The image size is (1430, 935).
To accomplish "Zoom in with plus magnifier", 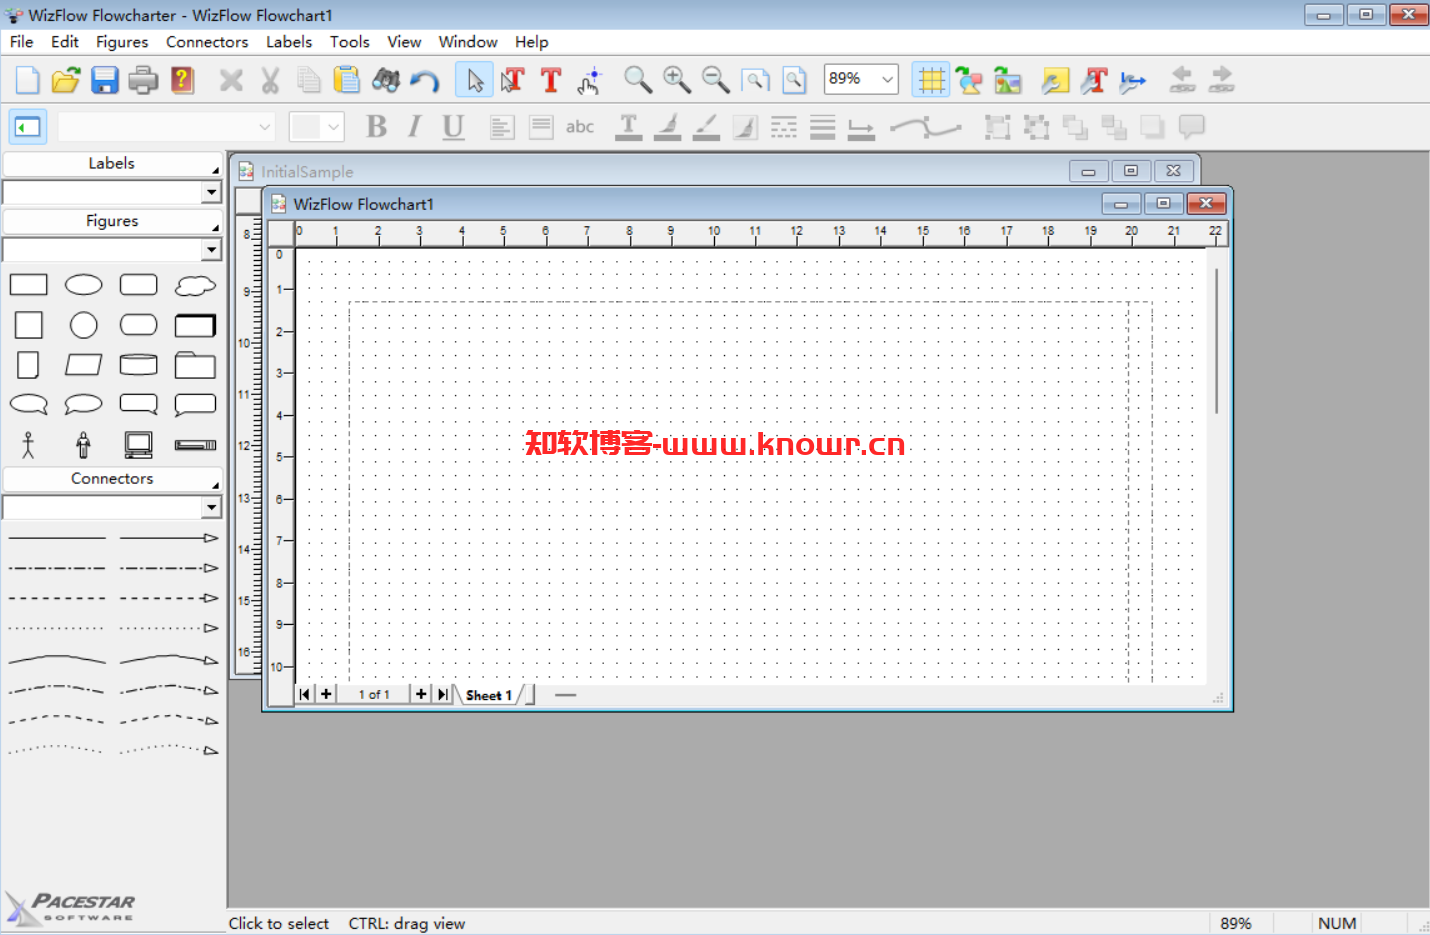I will click(677, 80).
